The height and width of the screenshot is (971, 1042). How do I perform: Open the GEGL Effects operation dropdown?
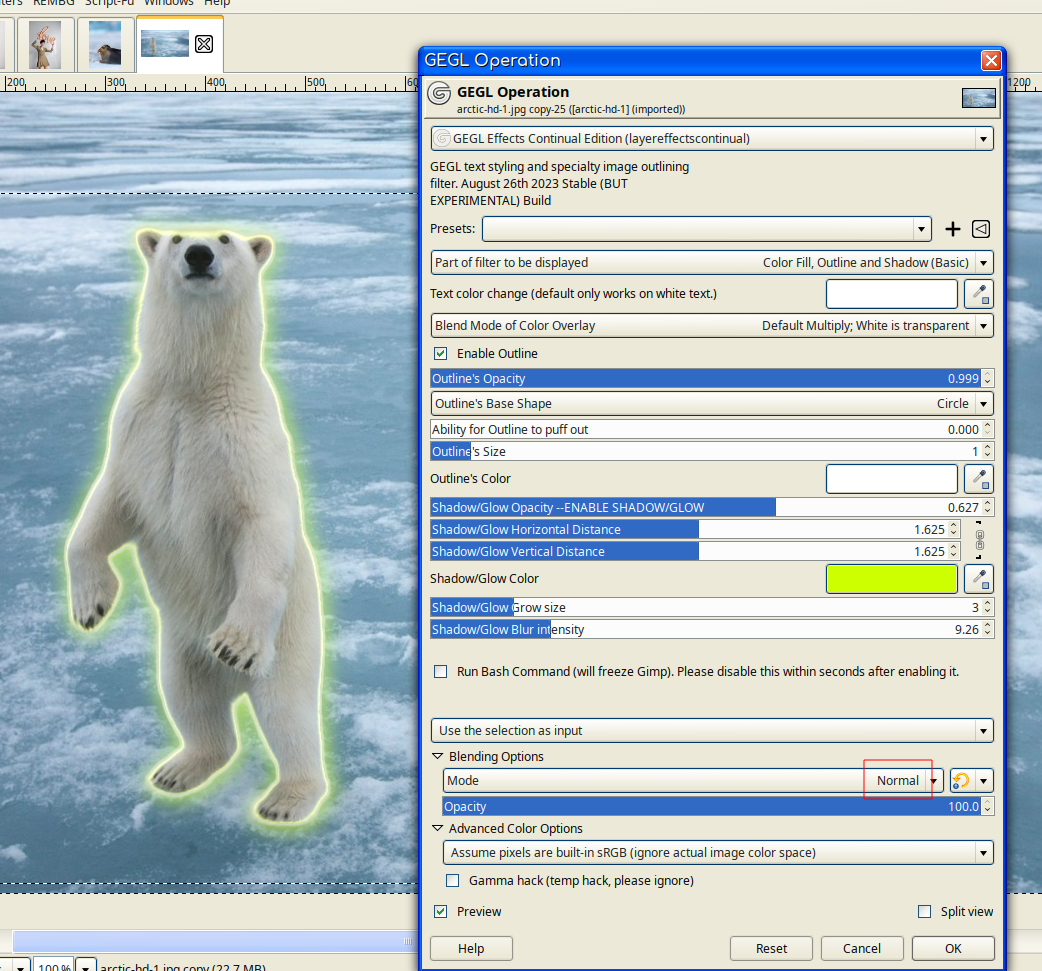tap(712, 139)
